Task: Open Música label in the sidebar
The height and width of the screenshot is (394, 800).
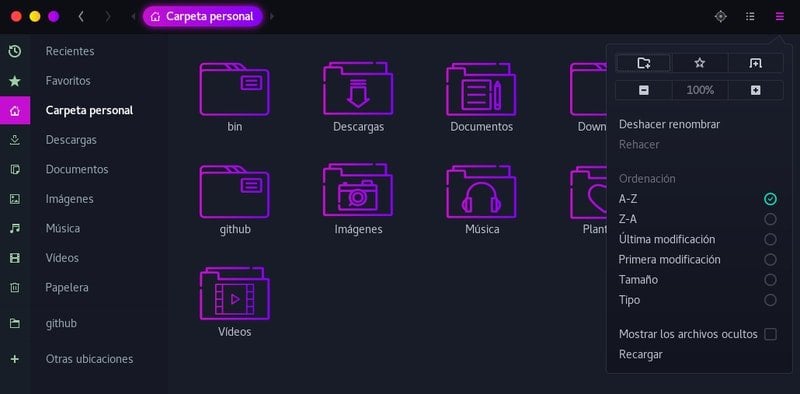Action: 63,228
